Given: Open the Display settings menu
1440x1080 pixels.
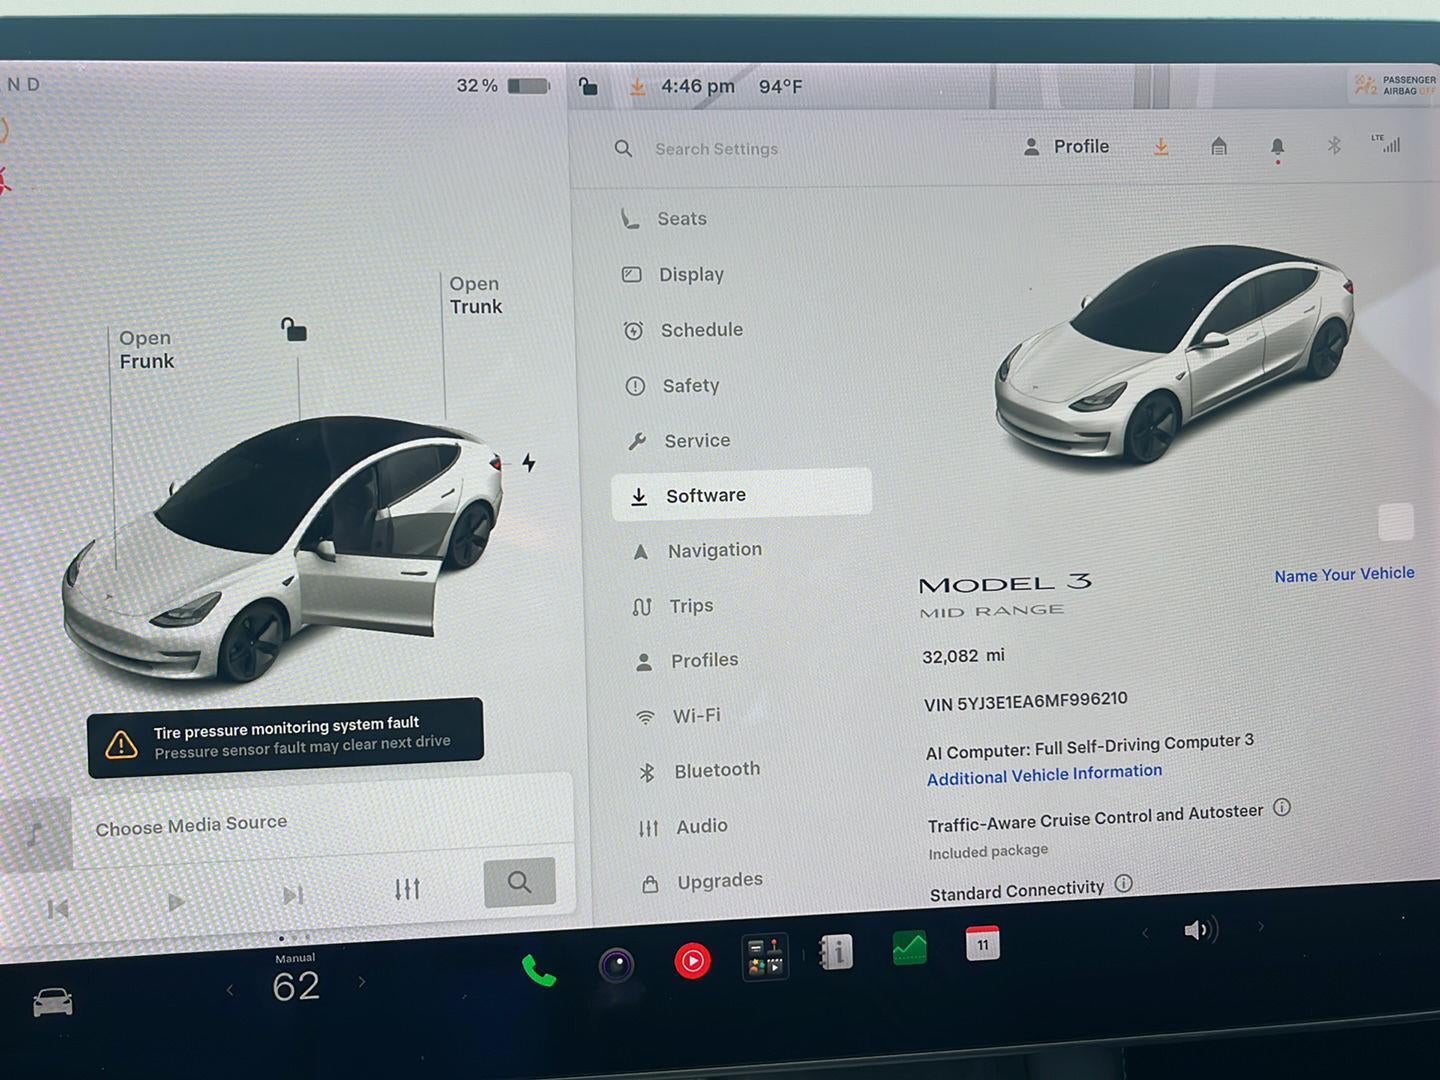Looking at the screenshot, I should (672, 274).
